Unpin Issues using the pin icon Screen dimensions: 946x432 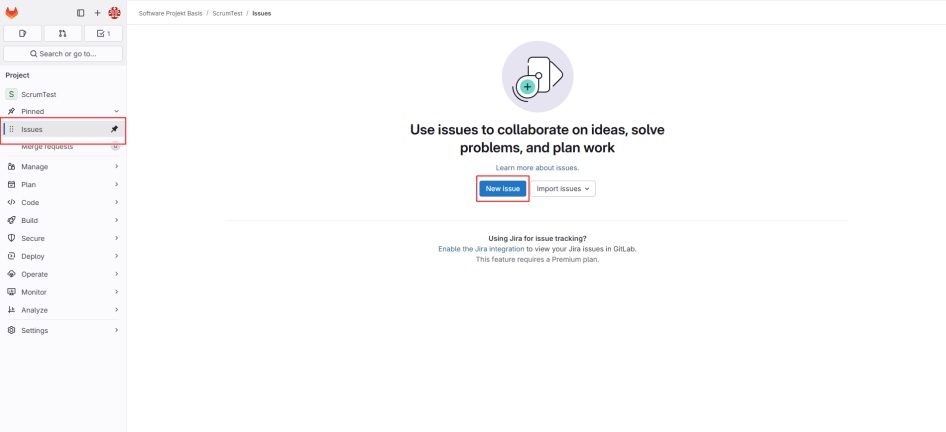coord(114,129)
